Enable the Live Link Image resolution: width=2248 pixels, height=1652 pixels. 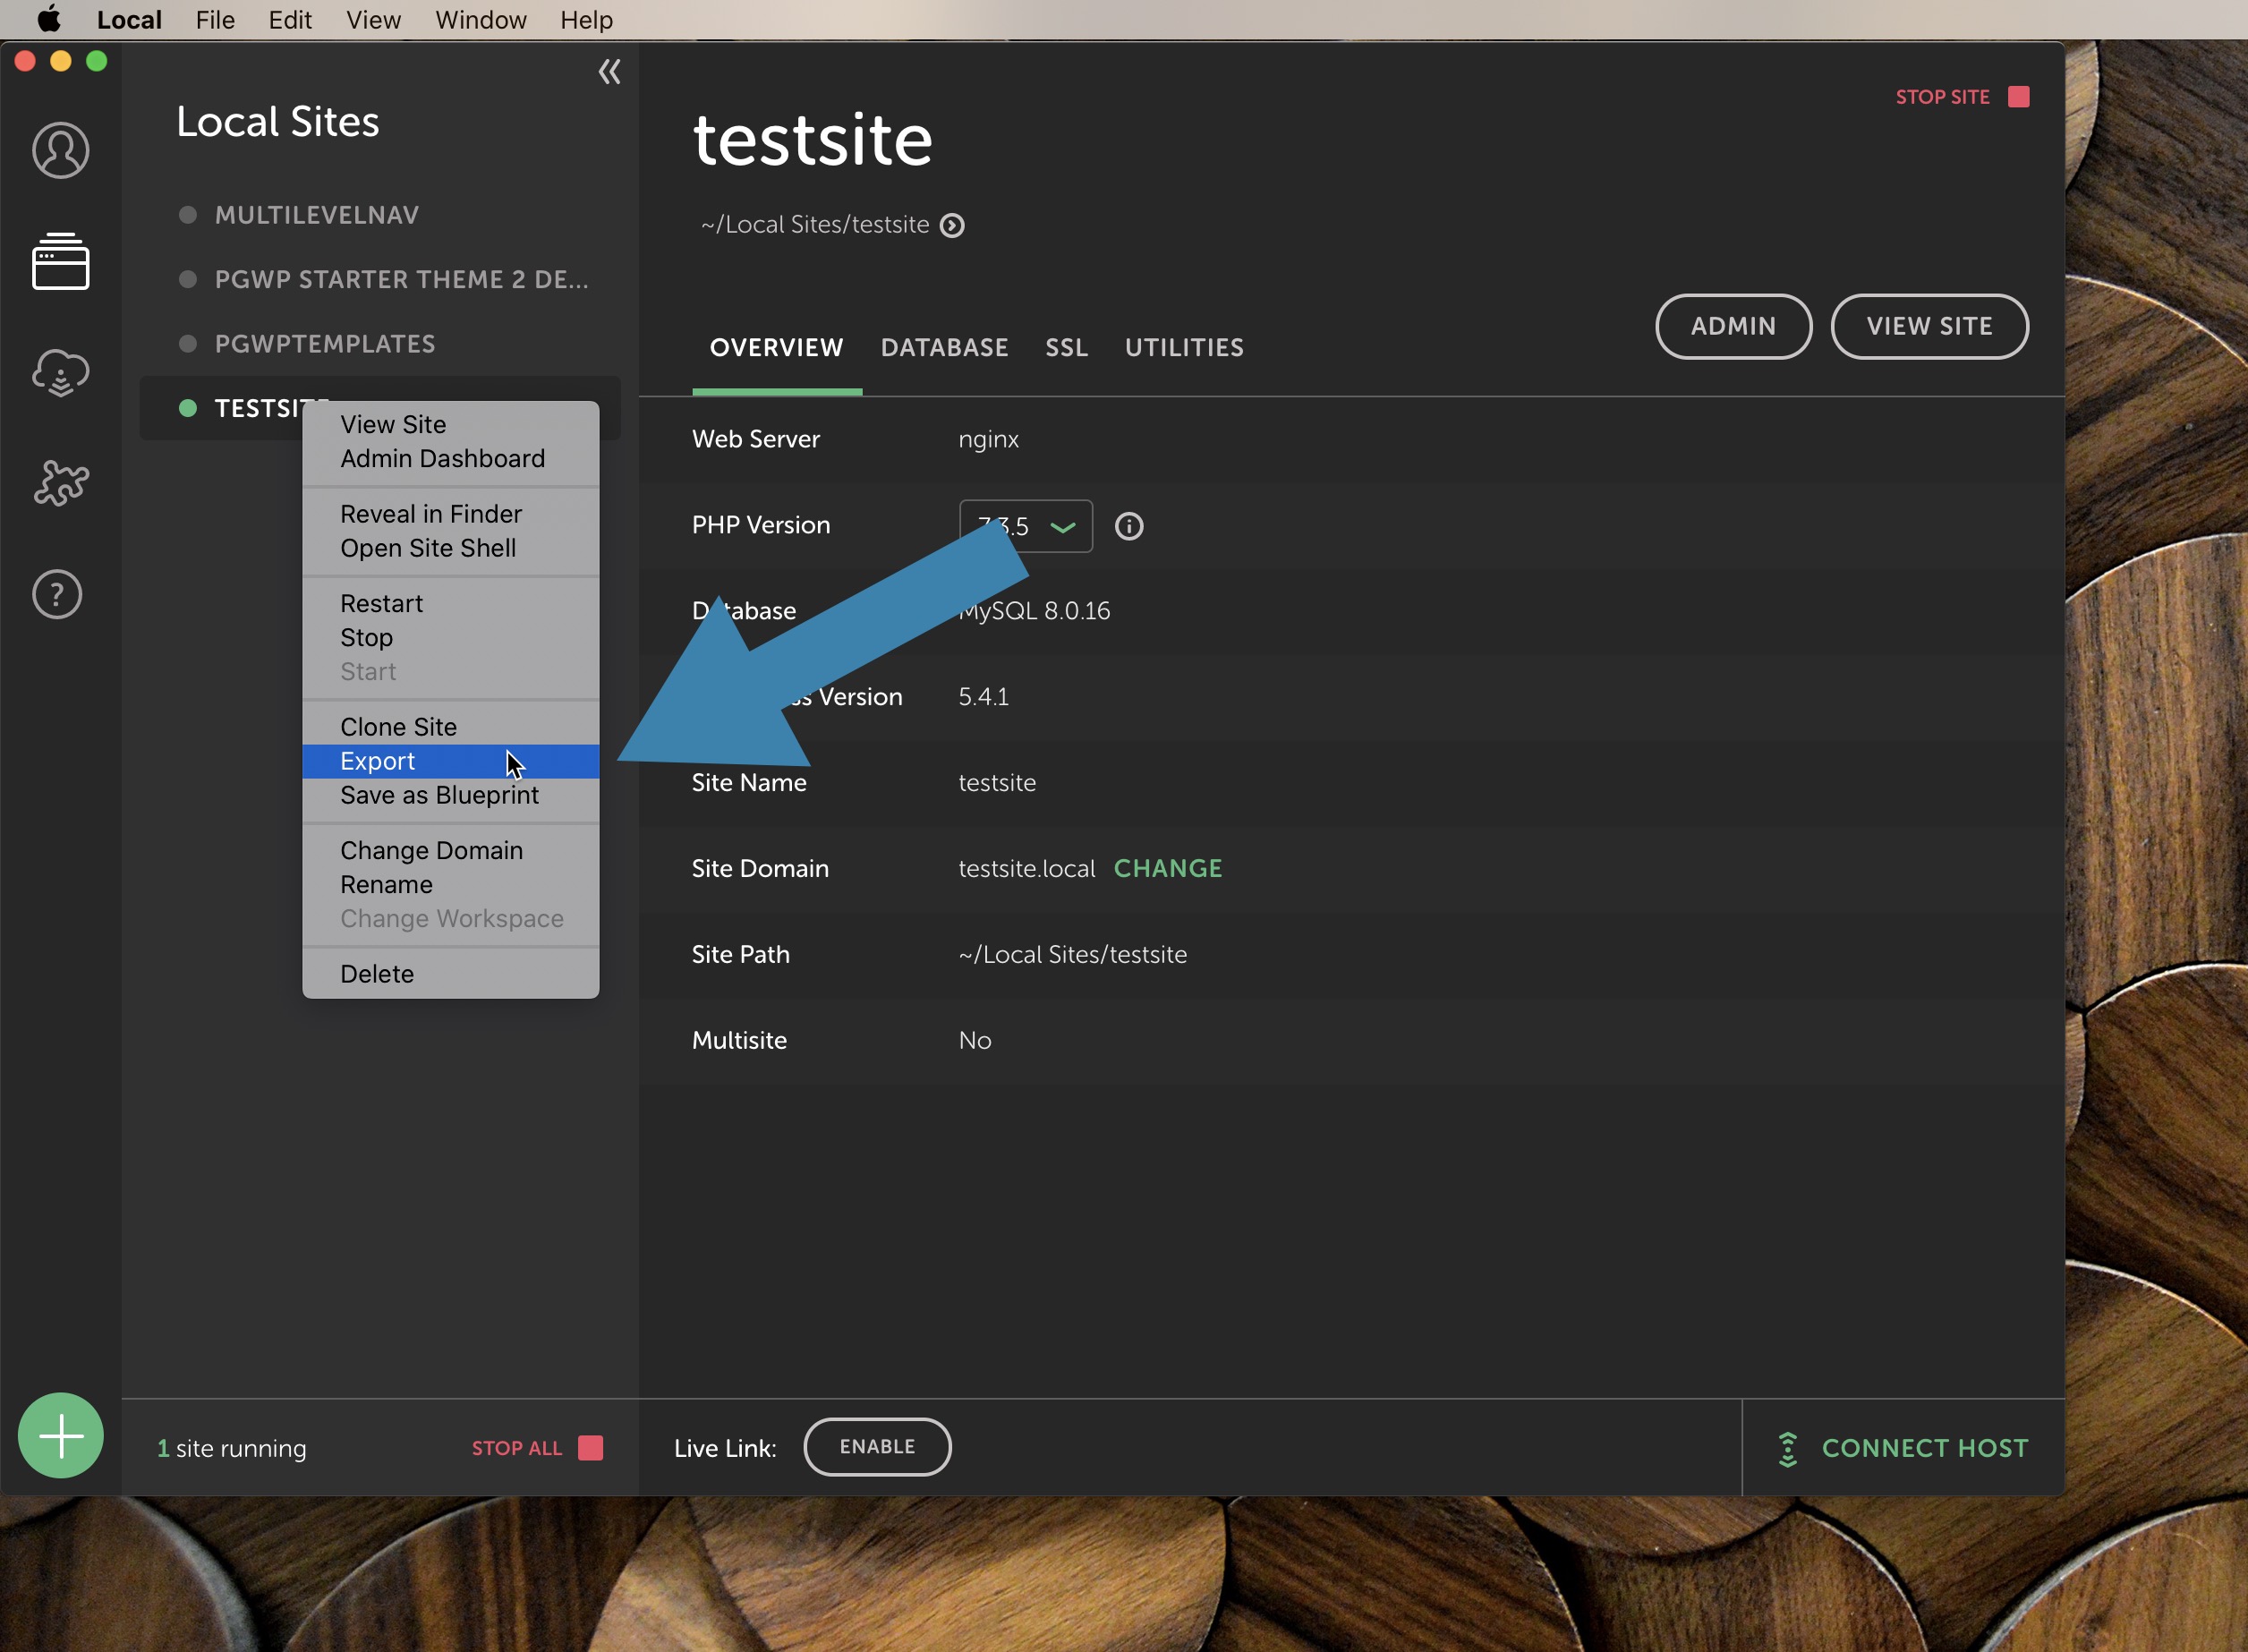click(x=877, y=1446)
